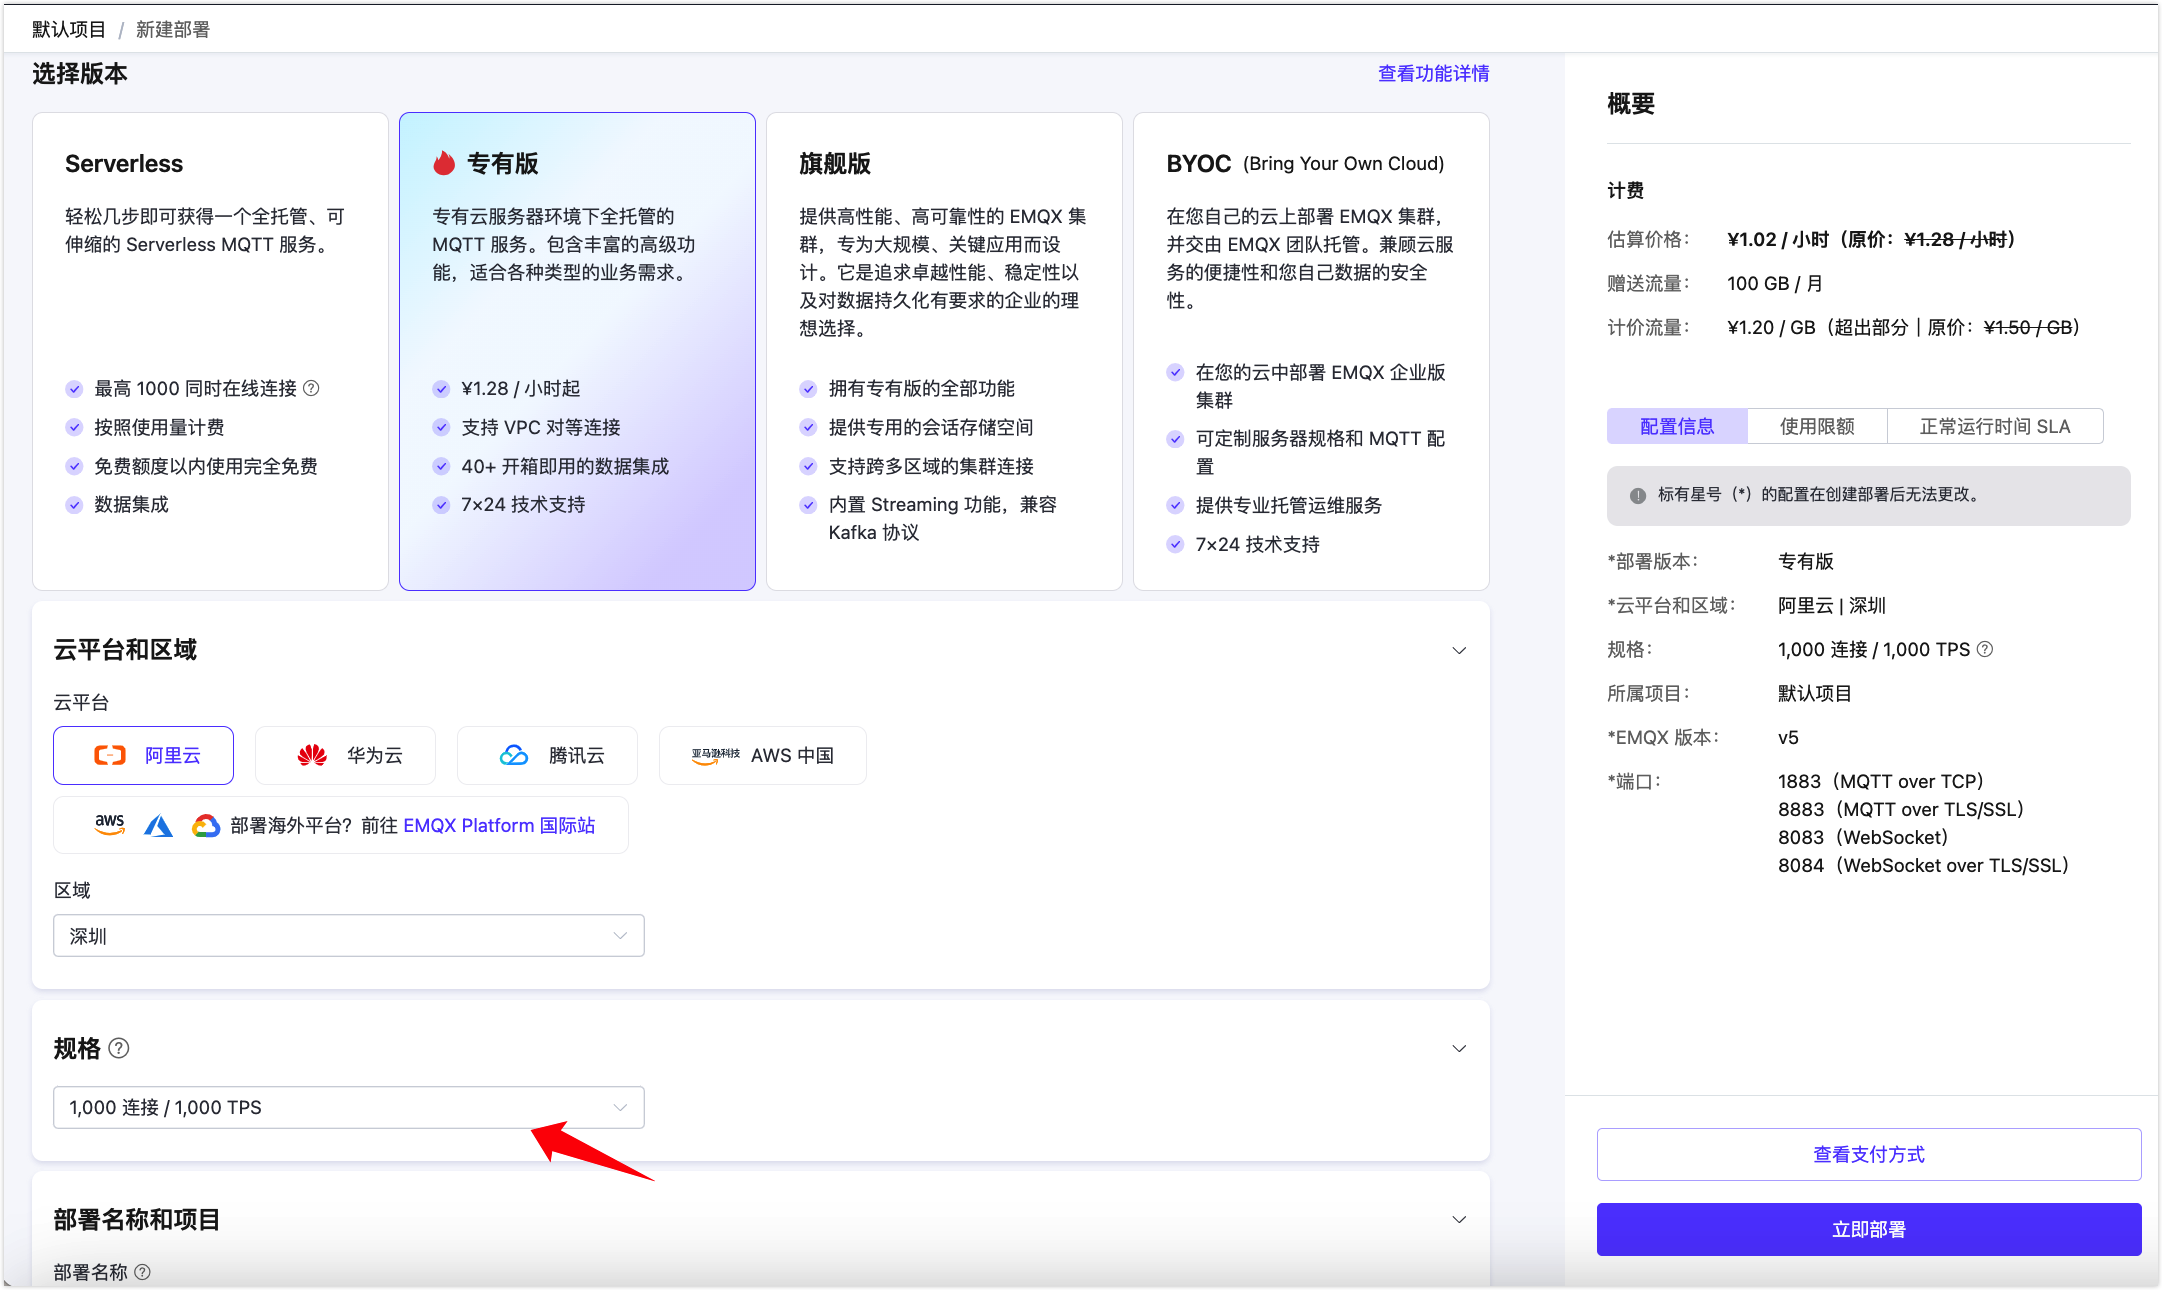Click the flame icon on 专有版 card
This screenshot has height=1290, width=2162.
[x=444, y=163]
